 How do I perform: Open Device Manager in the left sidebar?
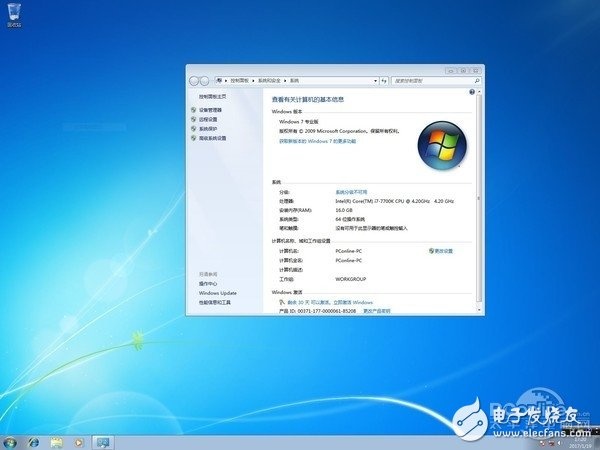pos(210,110)
